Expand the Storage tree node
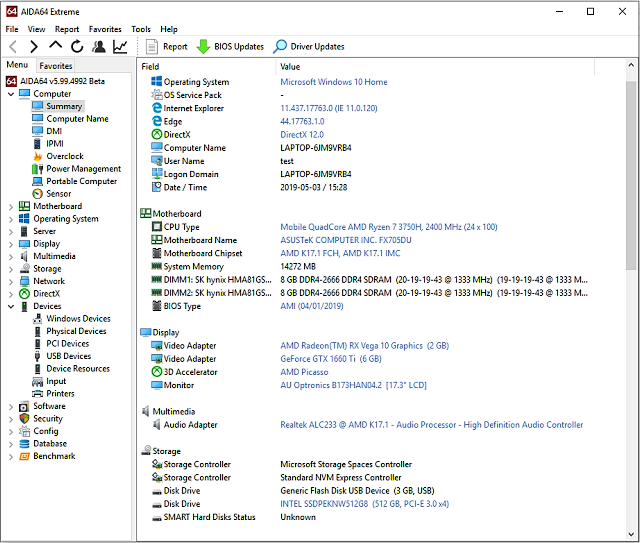The image size is (640, 543). click(11, 269)
